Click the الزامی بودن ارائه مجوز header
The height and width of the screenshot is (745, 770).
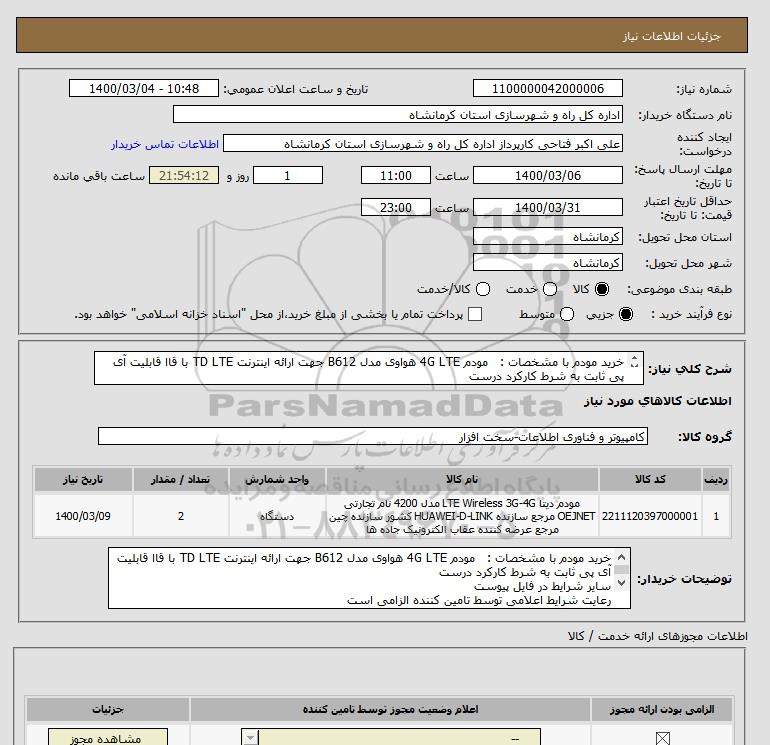(662, 710)
